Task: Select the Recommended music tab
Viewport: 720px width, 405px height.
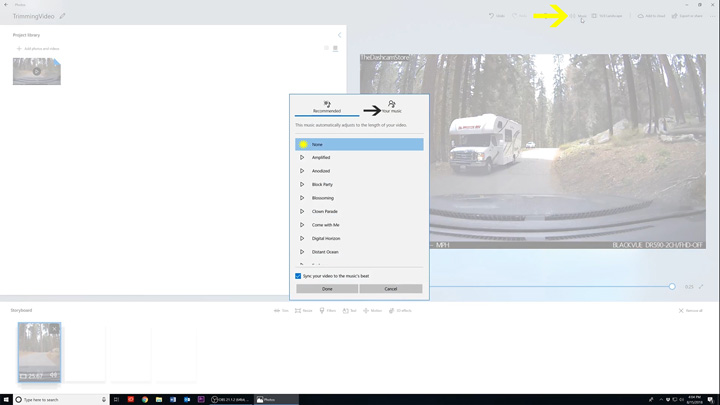Action: pyautogui.click(x=327, y=107)
